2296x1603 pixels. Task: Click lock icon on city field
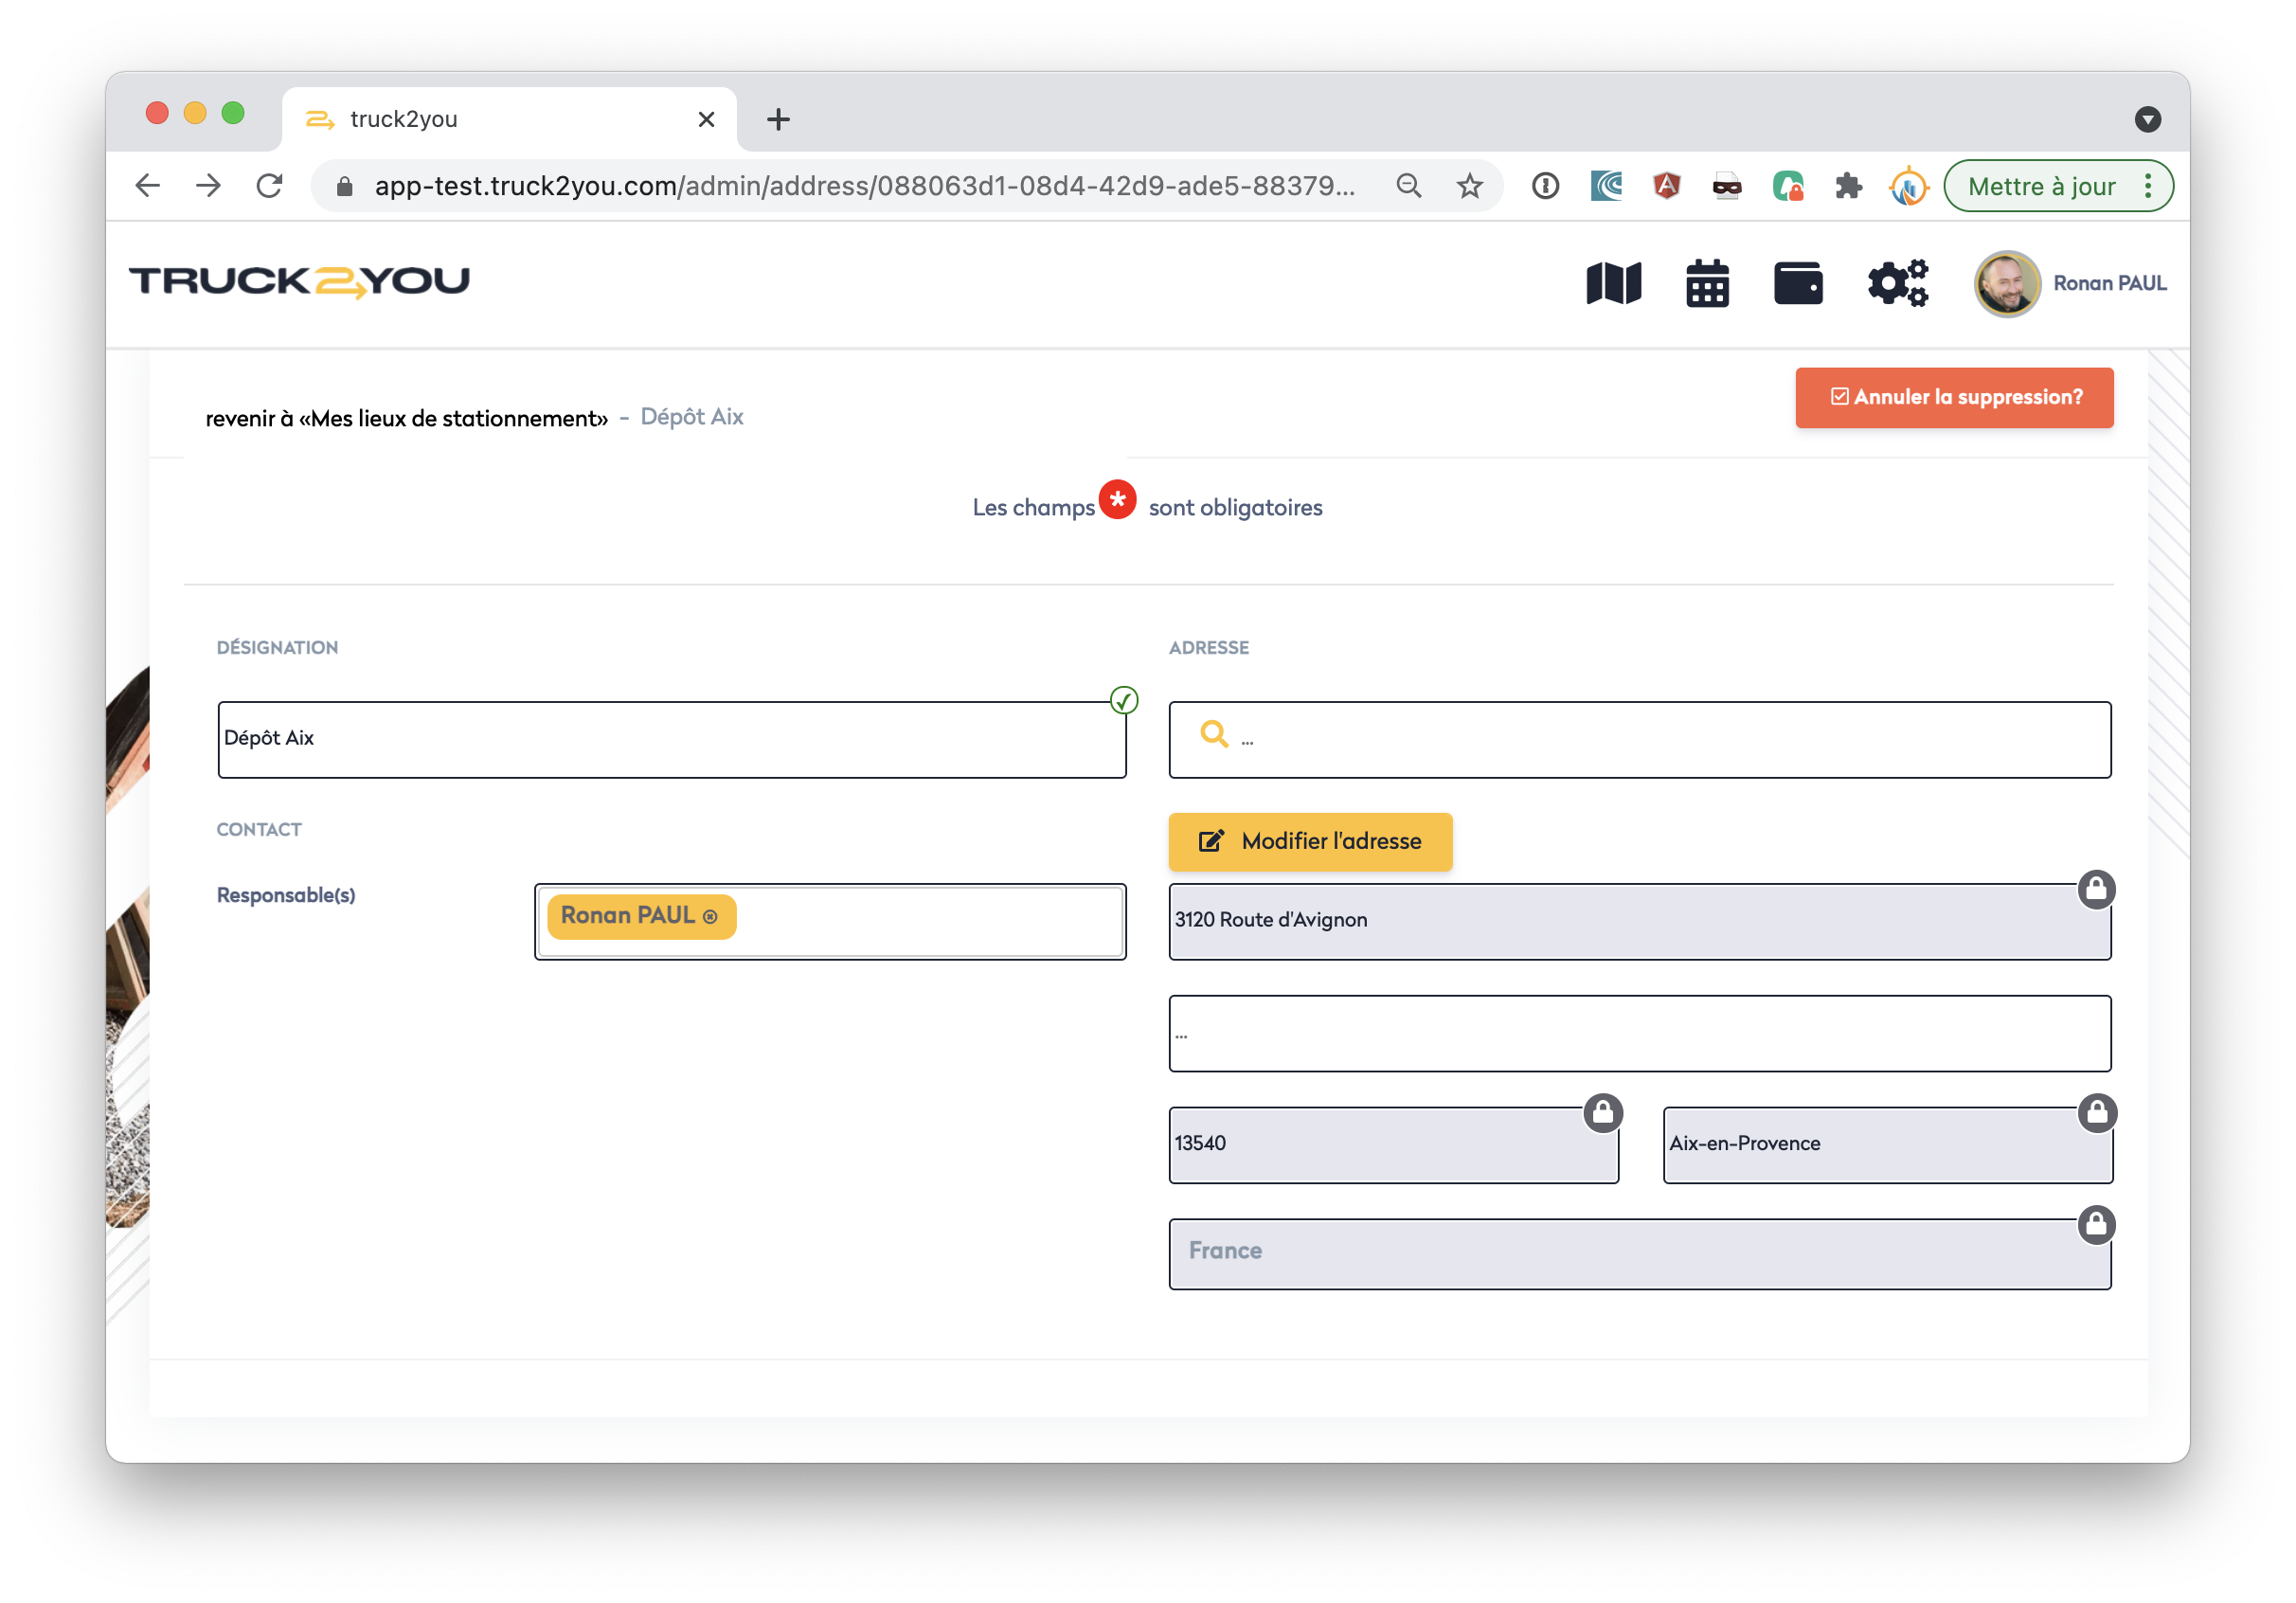pyautogui.click(x=2096, y=1112)
